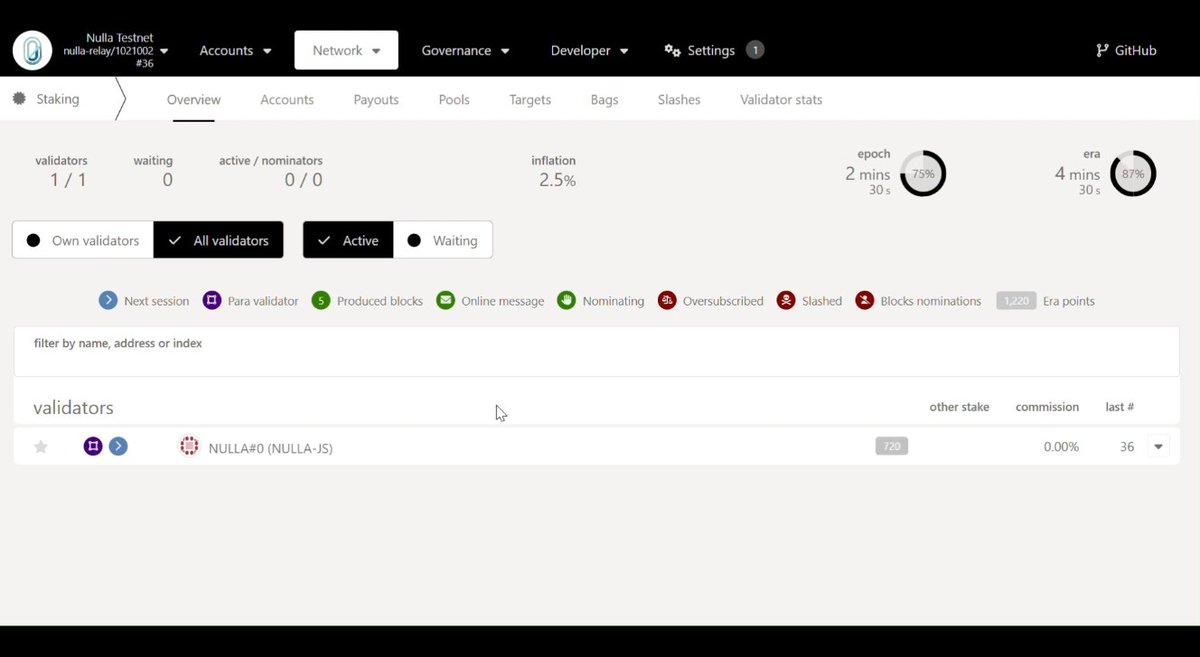Click the GitHub branch icon

click(1102, 50)
